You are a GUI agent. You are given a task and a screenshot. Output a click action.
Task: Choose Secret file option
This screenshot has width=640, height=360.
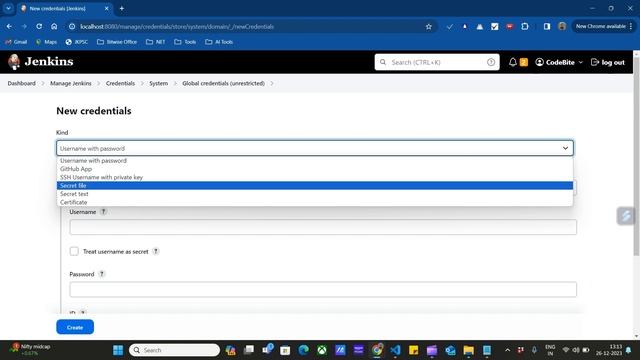click(x=315, y=186)
